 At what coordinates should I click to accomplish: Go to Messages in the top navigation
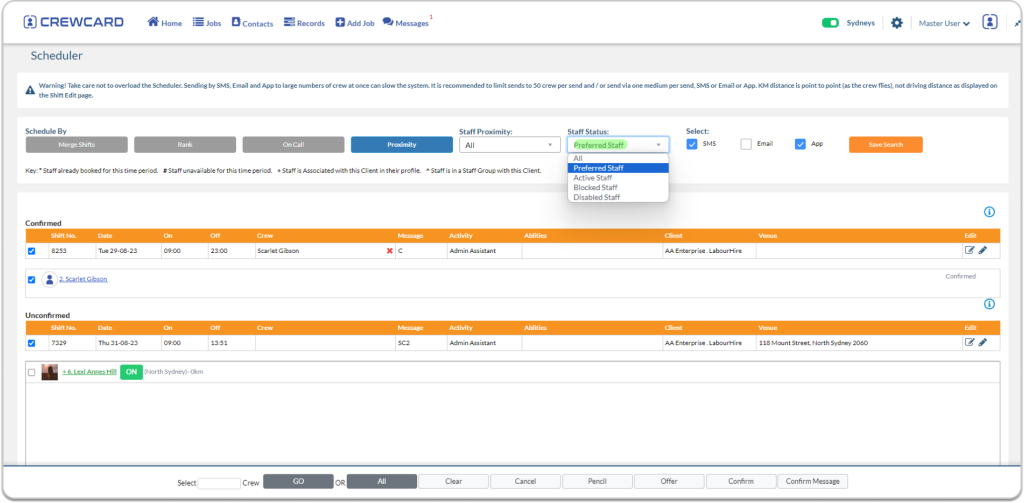404,23
